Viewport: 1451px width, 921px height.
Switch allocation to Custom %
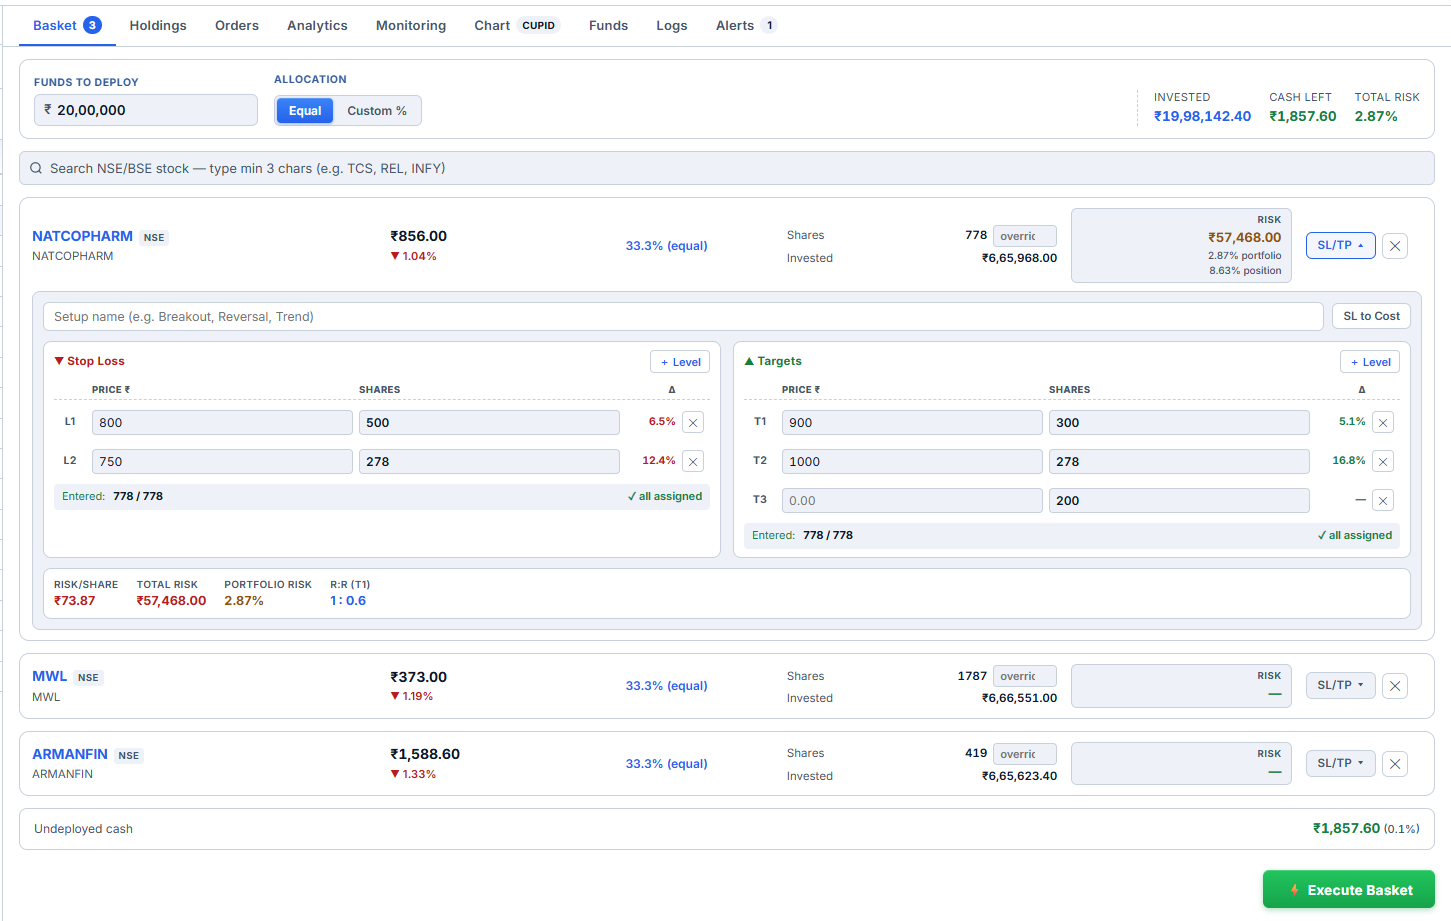coord(377,111)
